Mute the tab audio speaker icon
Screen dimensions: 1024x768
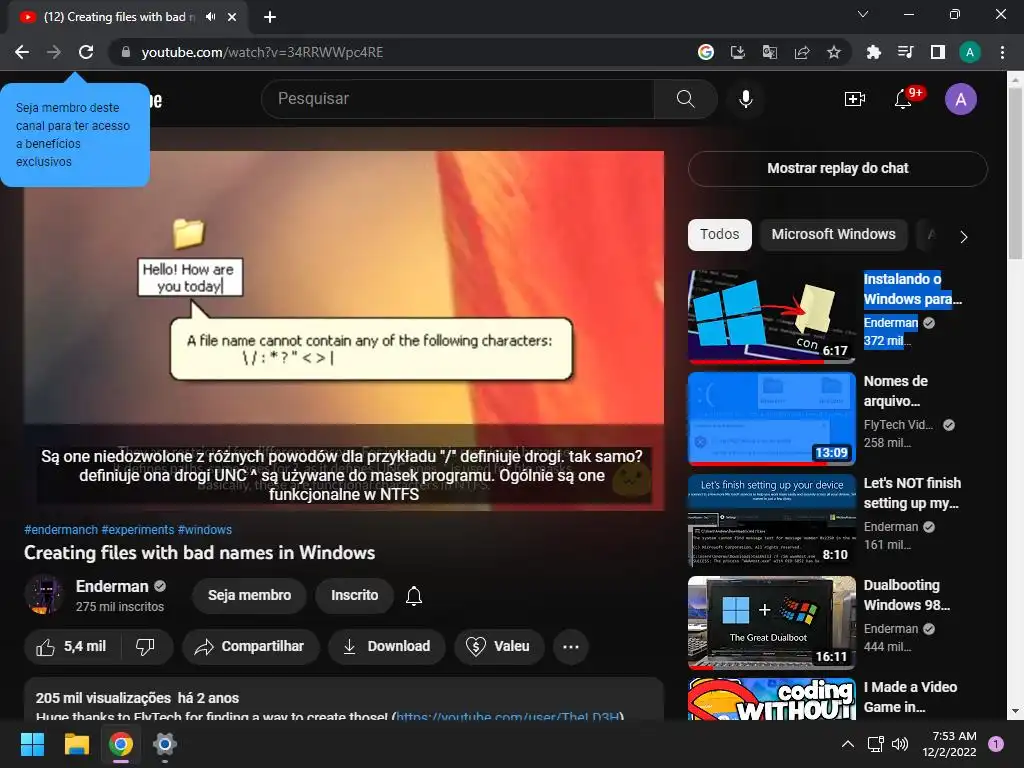[210, 17]
